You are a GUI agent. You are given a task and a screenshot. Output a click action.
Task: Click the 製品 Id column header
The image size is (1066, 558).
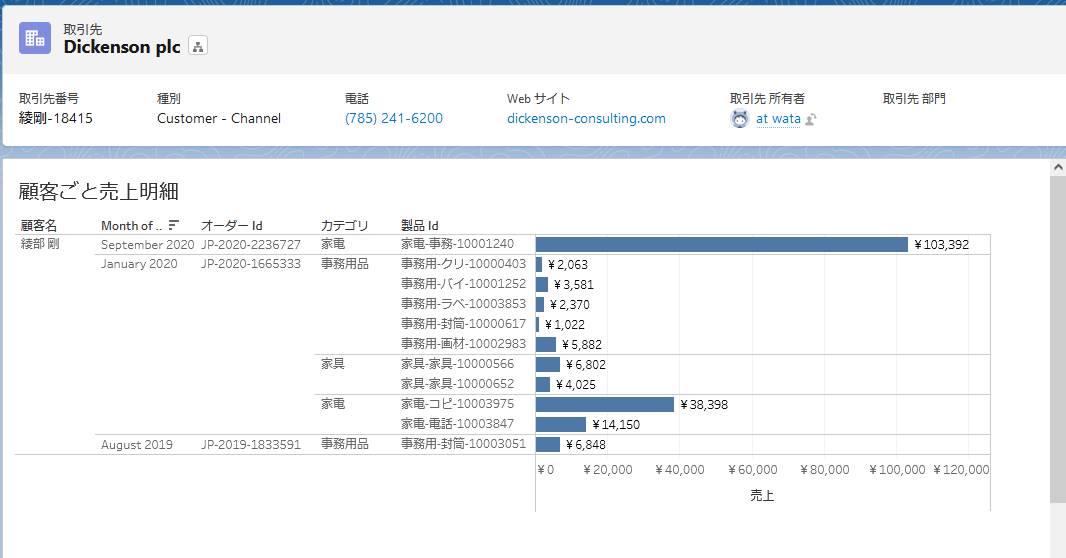pos(419,226)
